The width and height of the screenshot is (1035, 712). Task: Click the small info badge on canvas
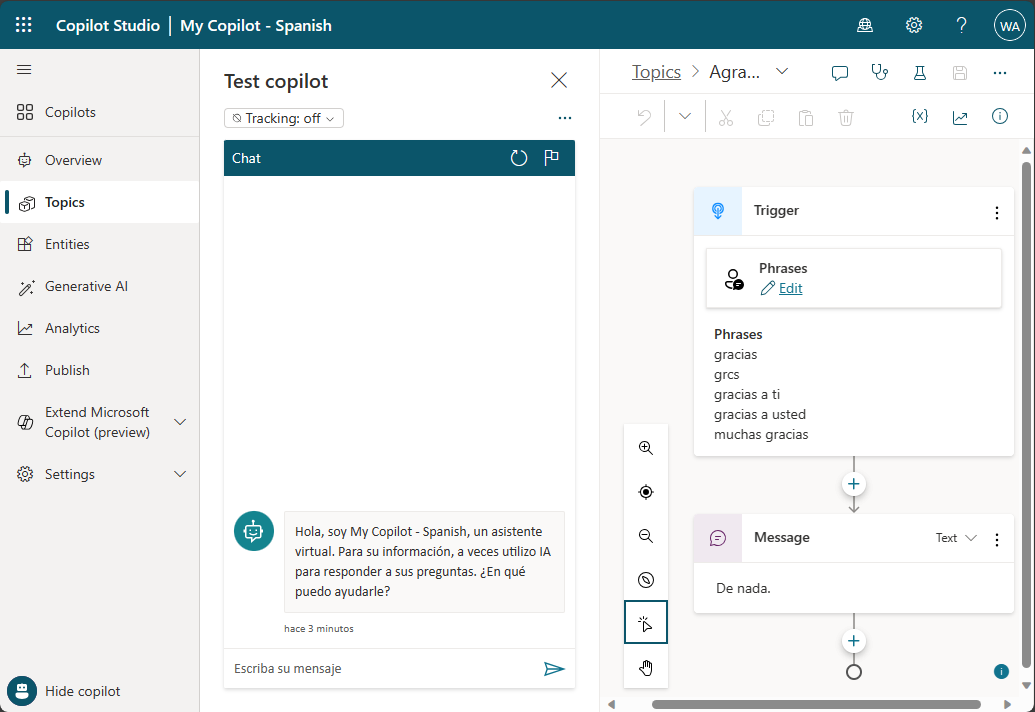coord(1001,671)
